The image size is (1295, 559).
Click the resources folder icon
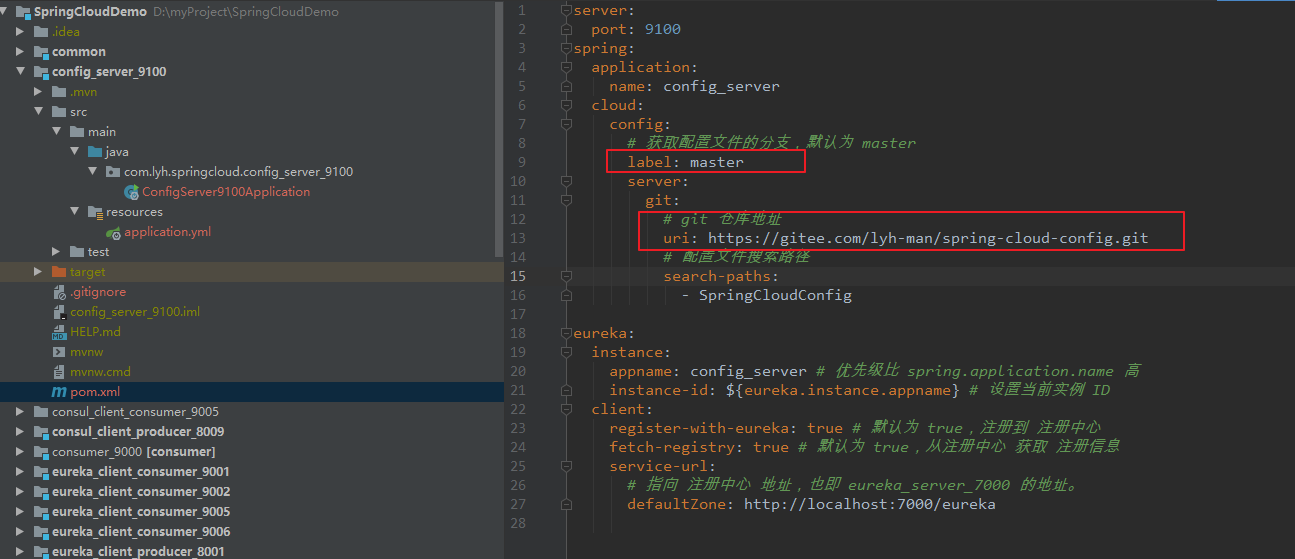(95, 212)
